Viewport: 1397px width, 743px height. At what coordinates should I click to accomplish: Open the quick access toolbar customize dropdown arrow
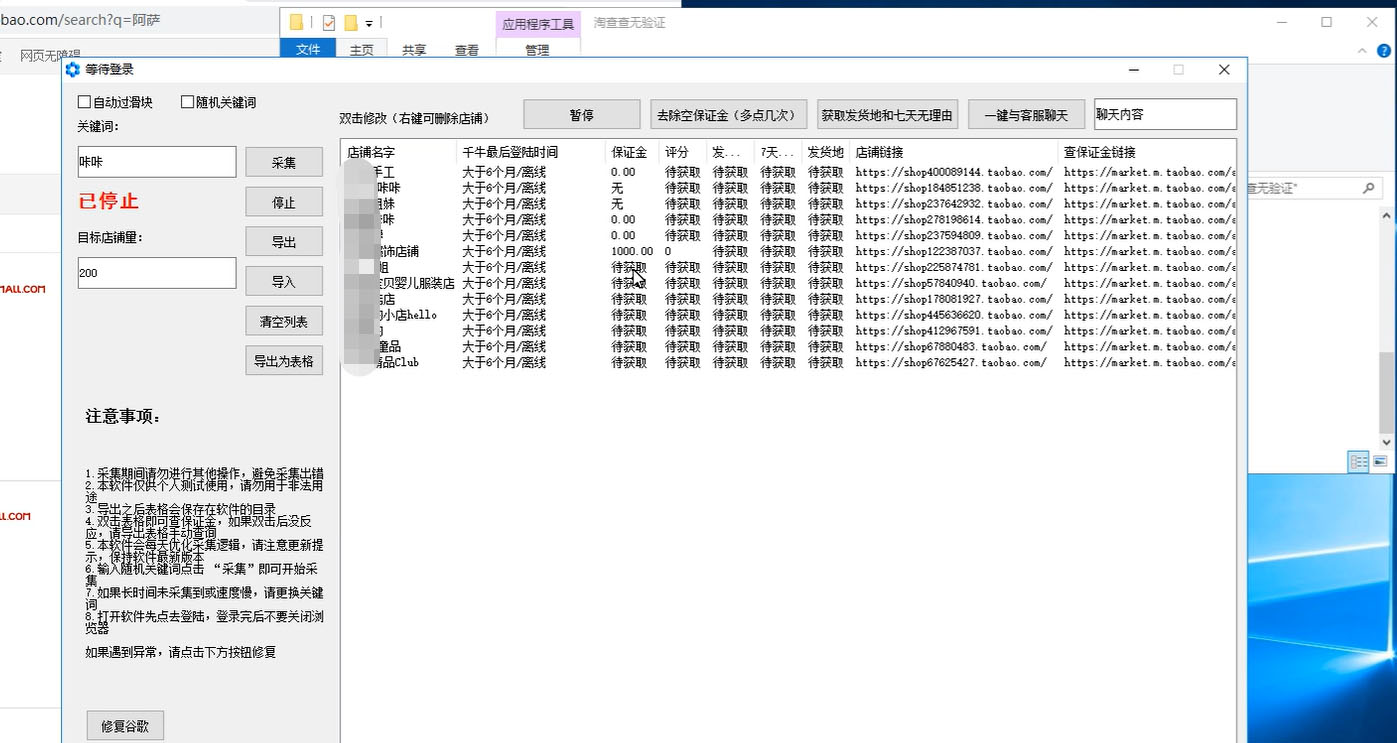[369, 22]
